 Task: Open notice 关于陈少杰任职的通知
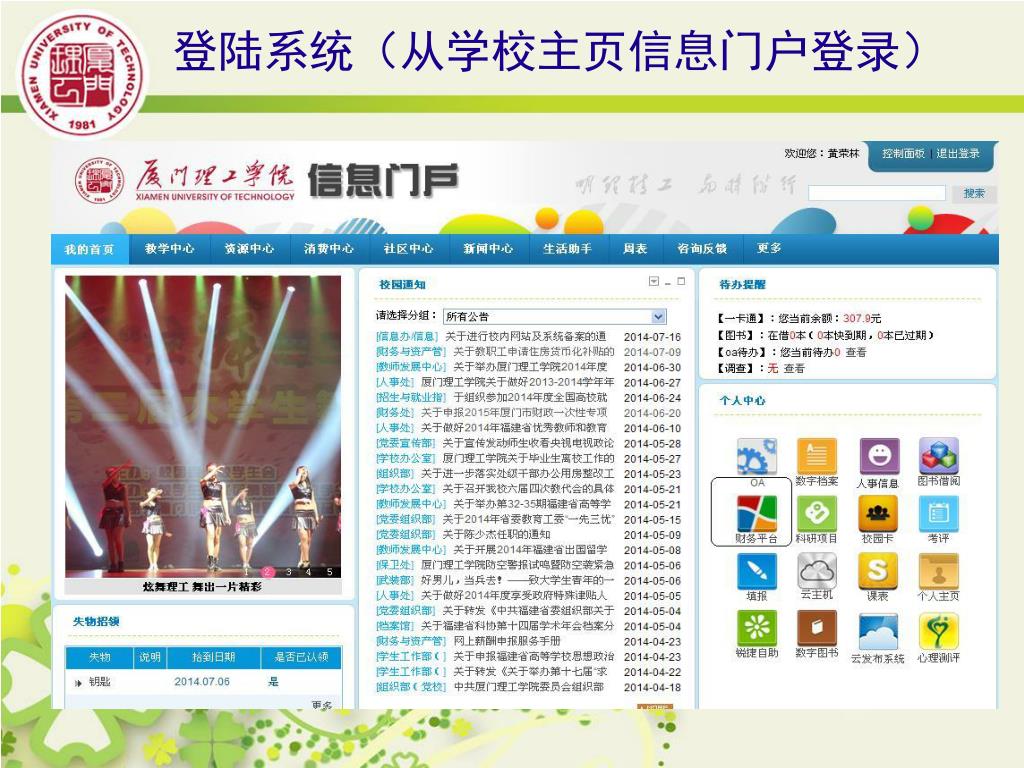click(x=496, y=534)
